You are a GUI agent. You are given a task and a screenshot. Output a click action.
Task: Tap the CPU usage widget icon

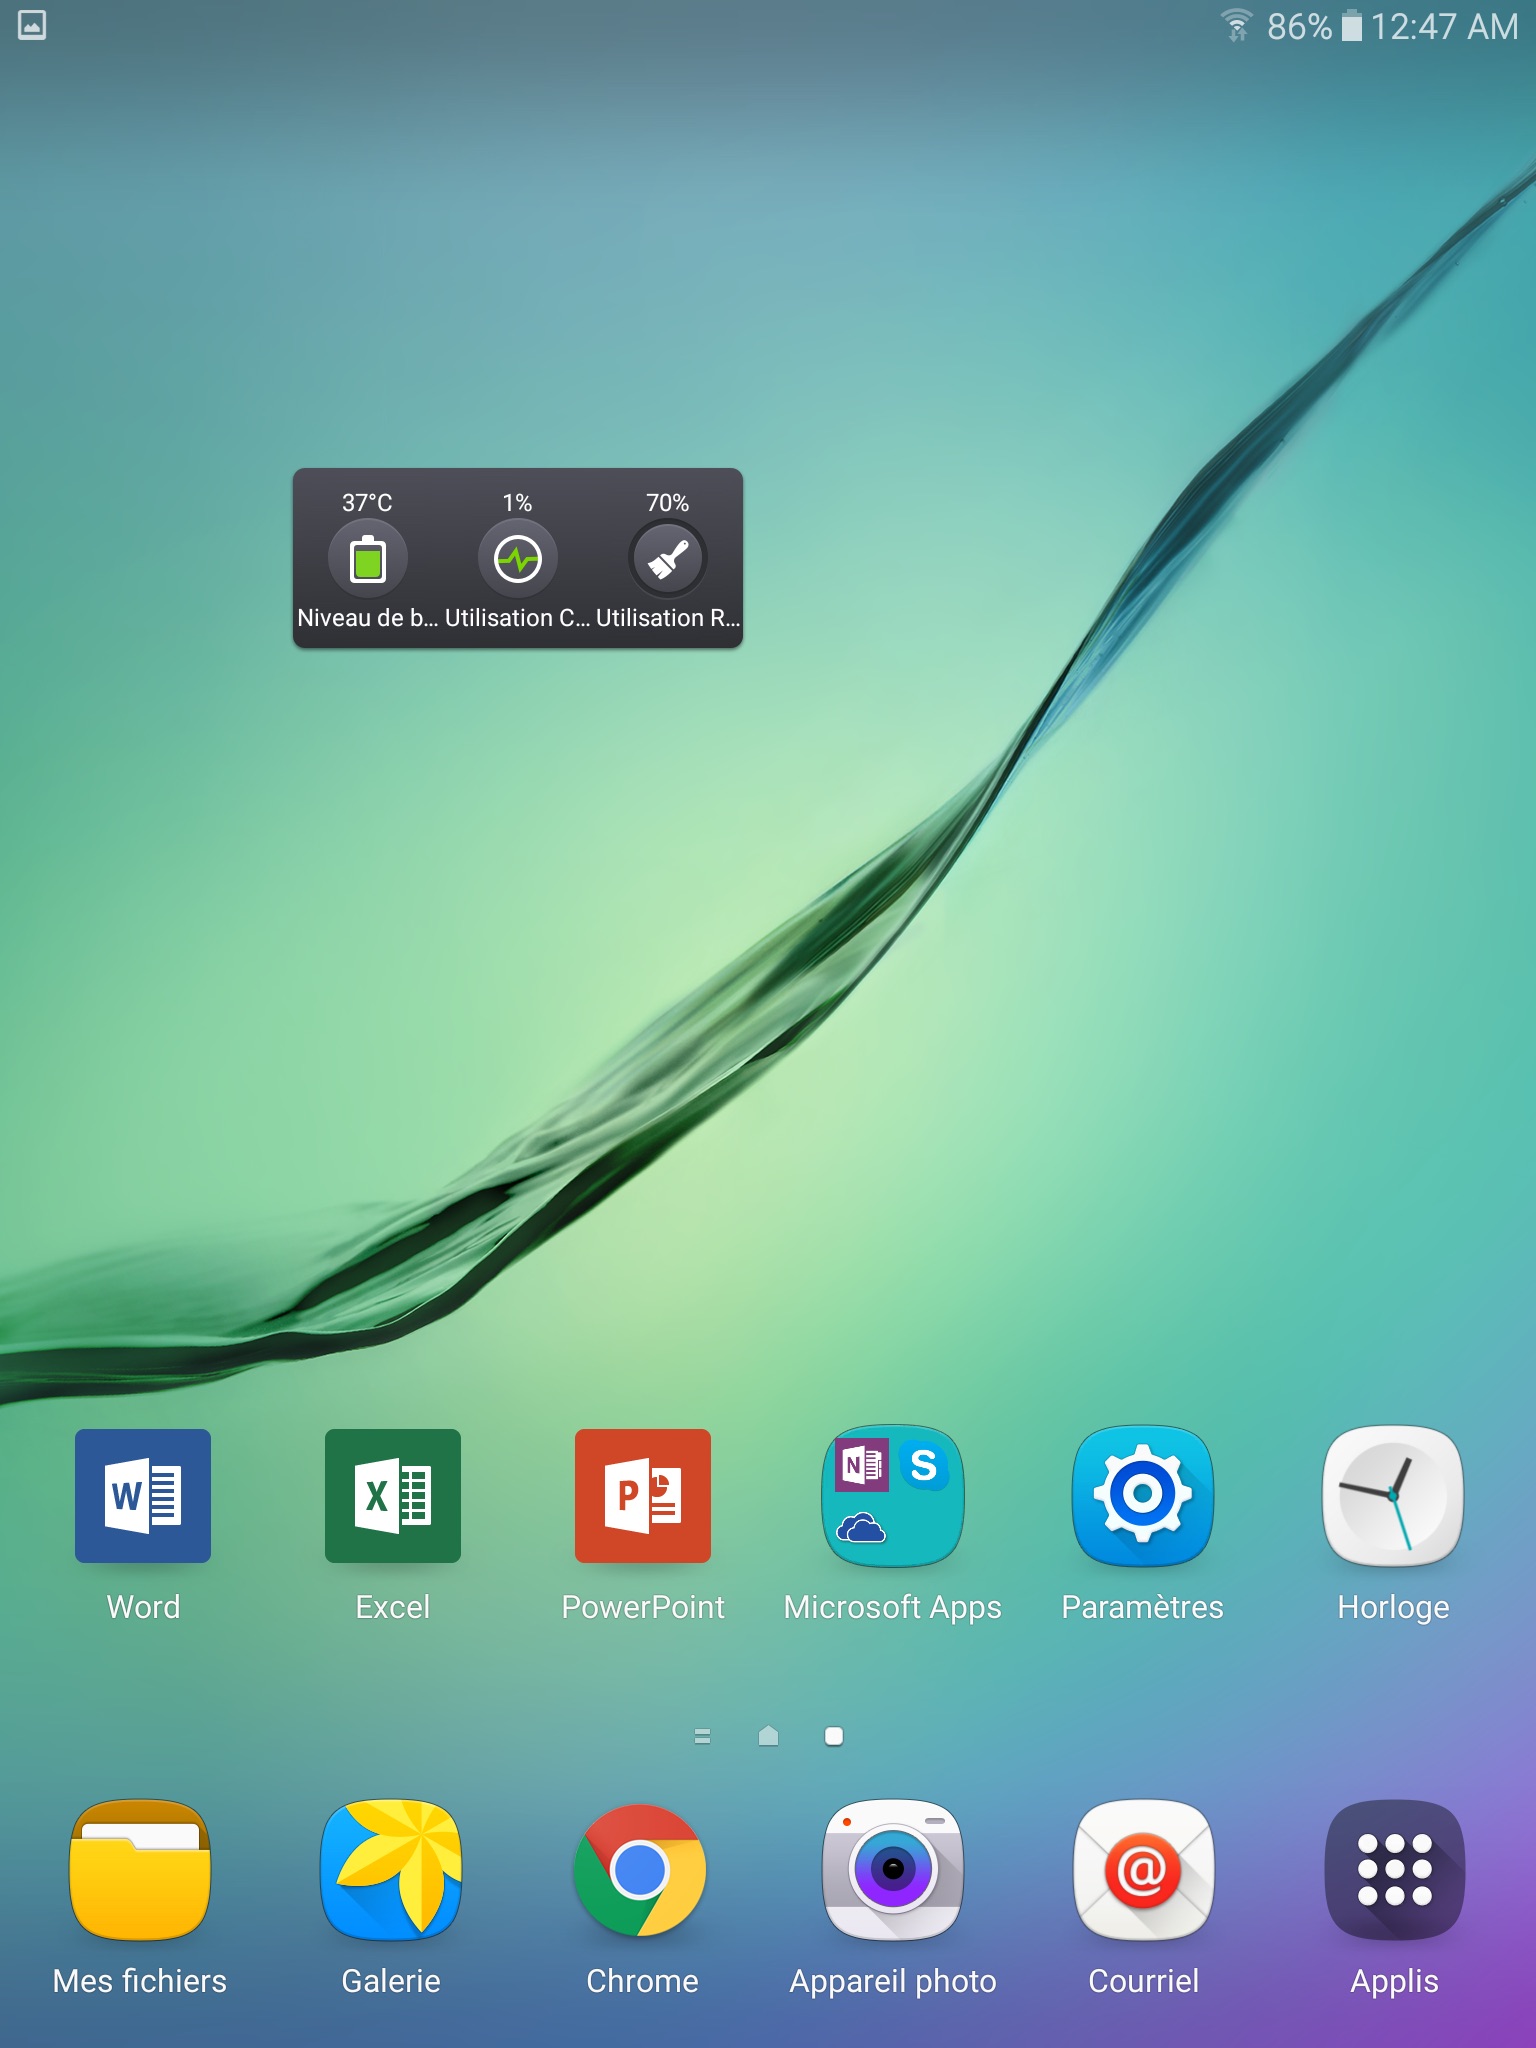pyautogui.click(x=518, y=558)
